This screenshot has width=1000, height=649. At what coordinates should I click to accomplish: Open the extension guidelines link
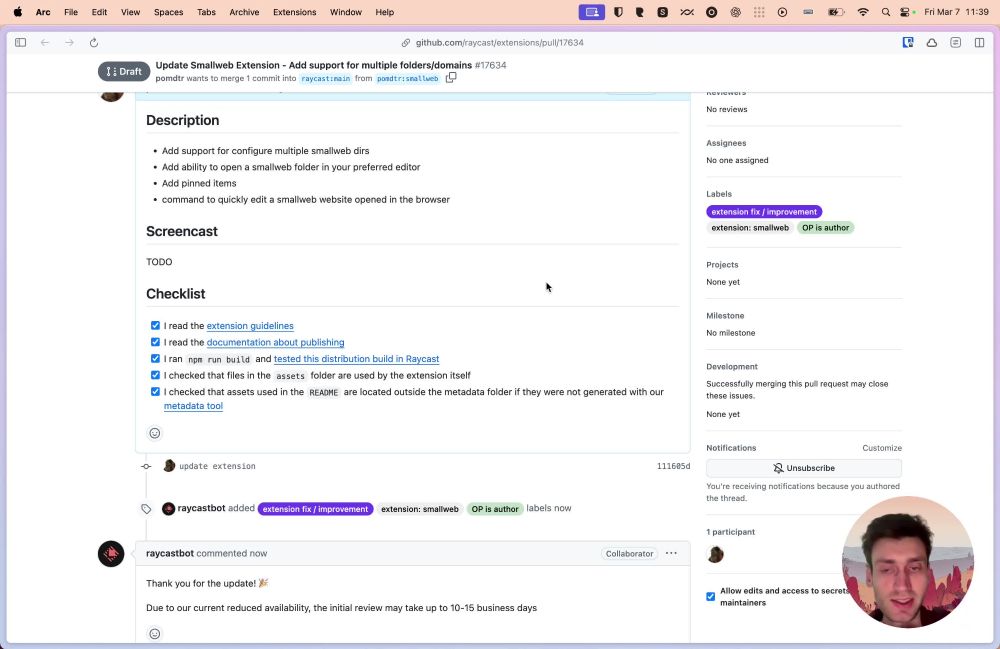tap(250, 326)
